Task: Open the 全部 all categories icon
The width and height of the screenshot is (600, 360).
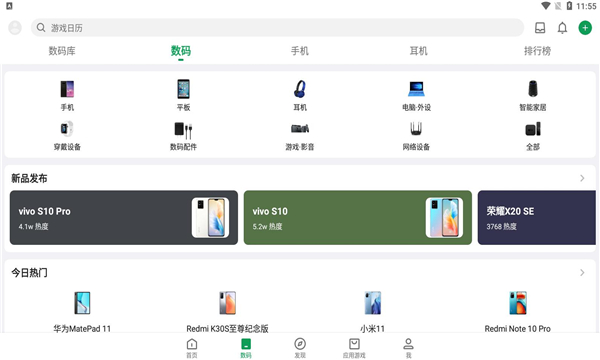Action: (x=533, y=129)
